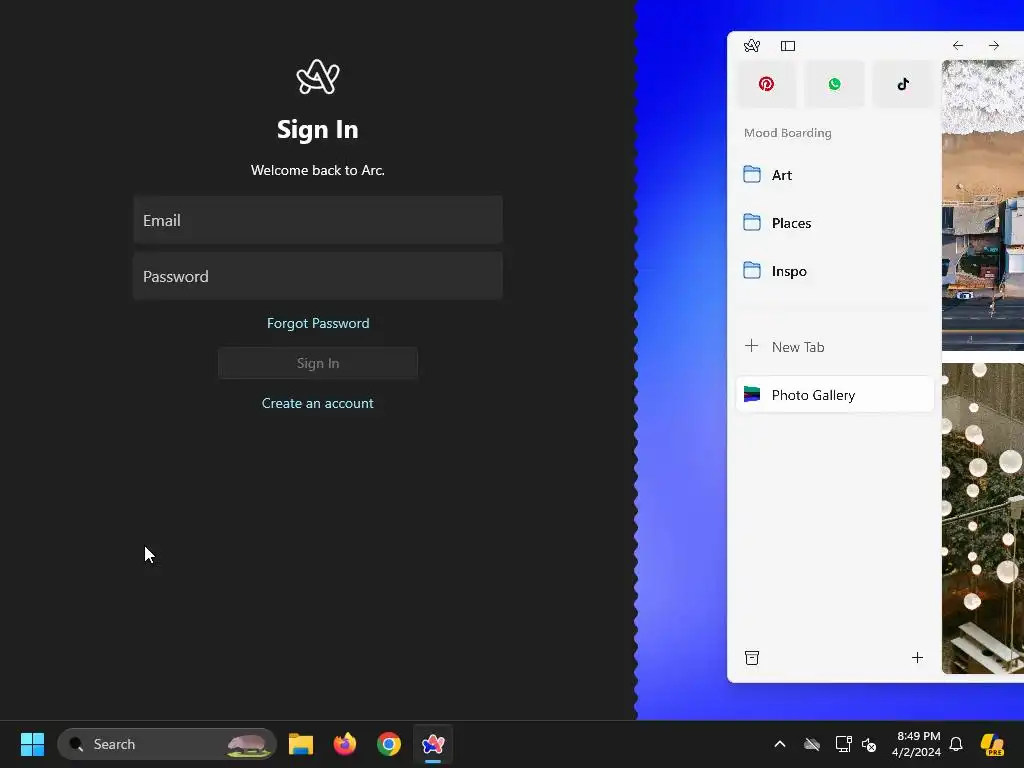The height and width of the screenshot is (768, 1024).
Task: Click New Tab in the sidebar
Action: tap(835, 347)
